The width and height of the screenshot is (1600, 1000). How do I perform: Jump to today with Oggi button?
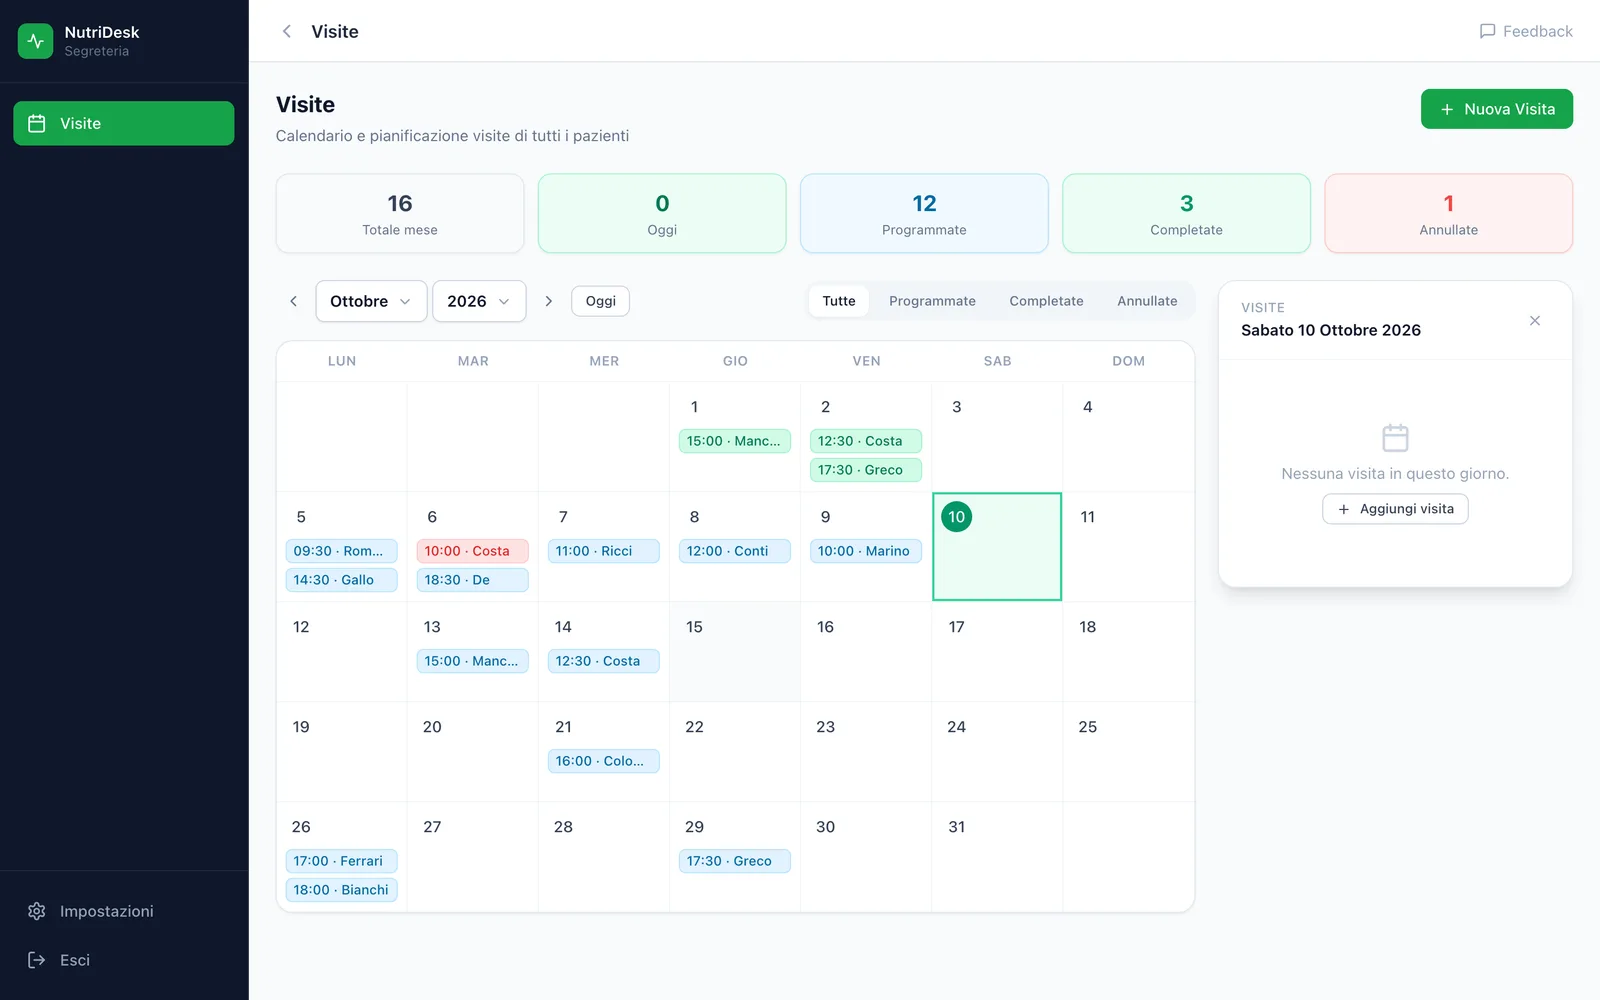point(601,301)
